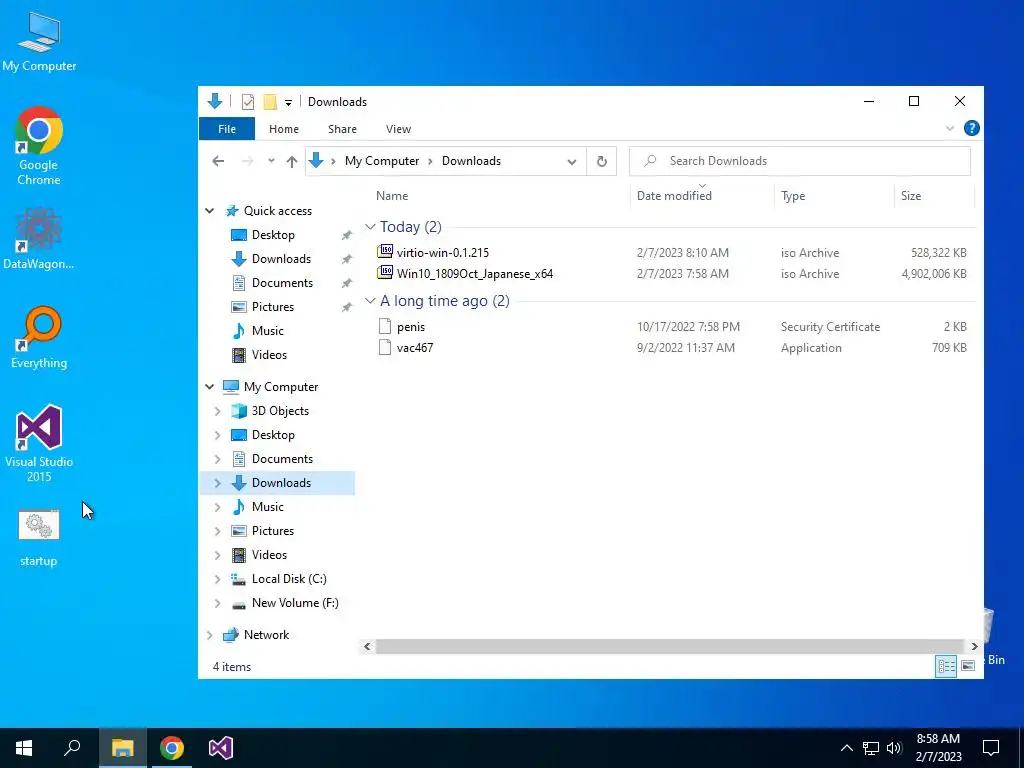Select the startup file on desktop
The height and width of the screenshot is (768, 1024).
pos(39,537)
